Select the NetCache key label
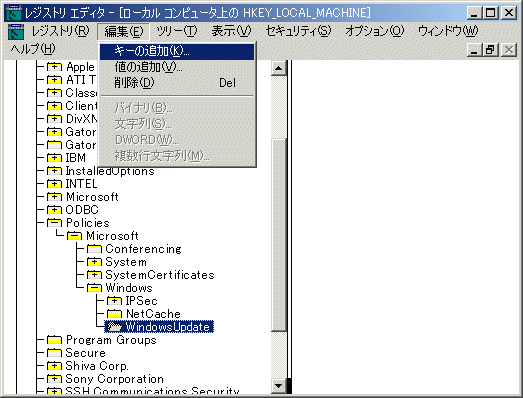Screen dimensions: 523x398 click(153, 314)
